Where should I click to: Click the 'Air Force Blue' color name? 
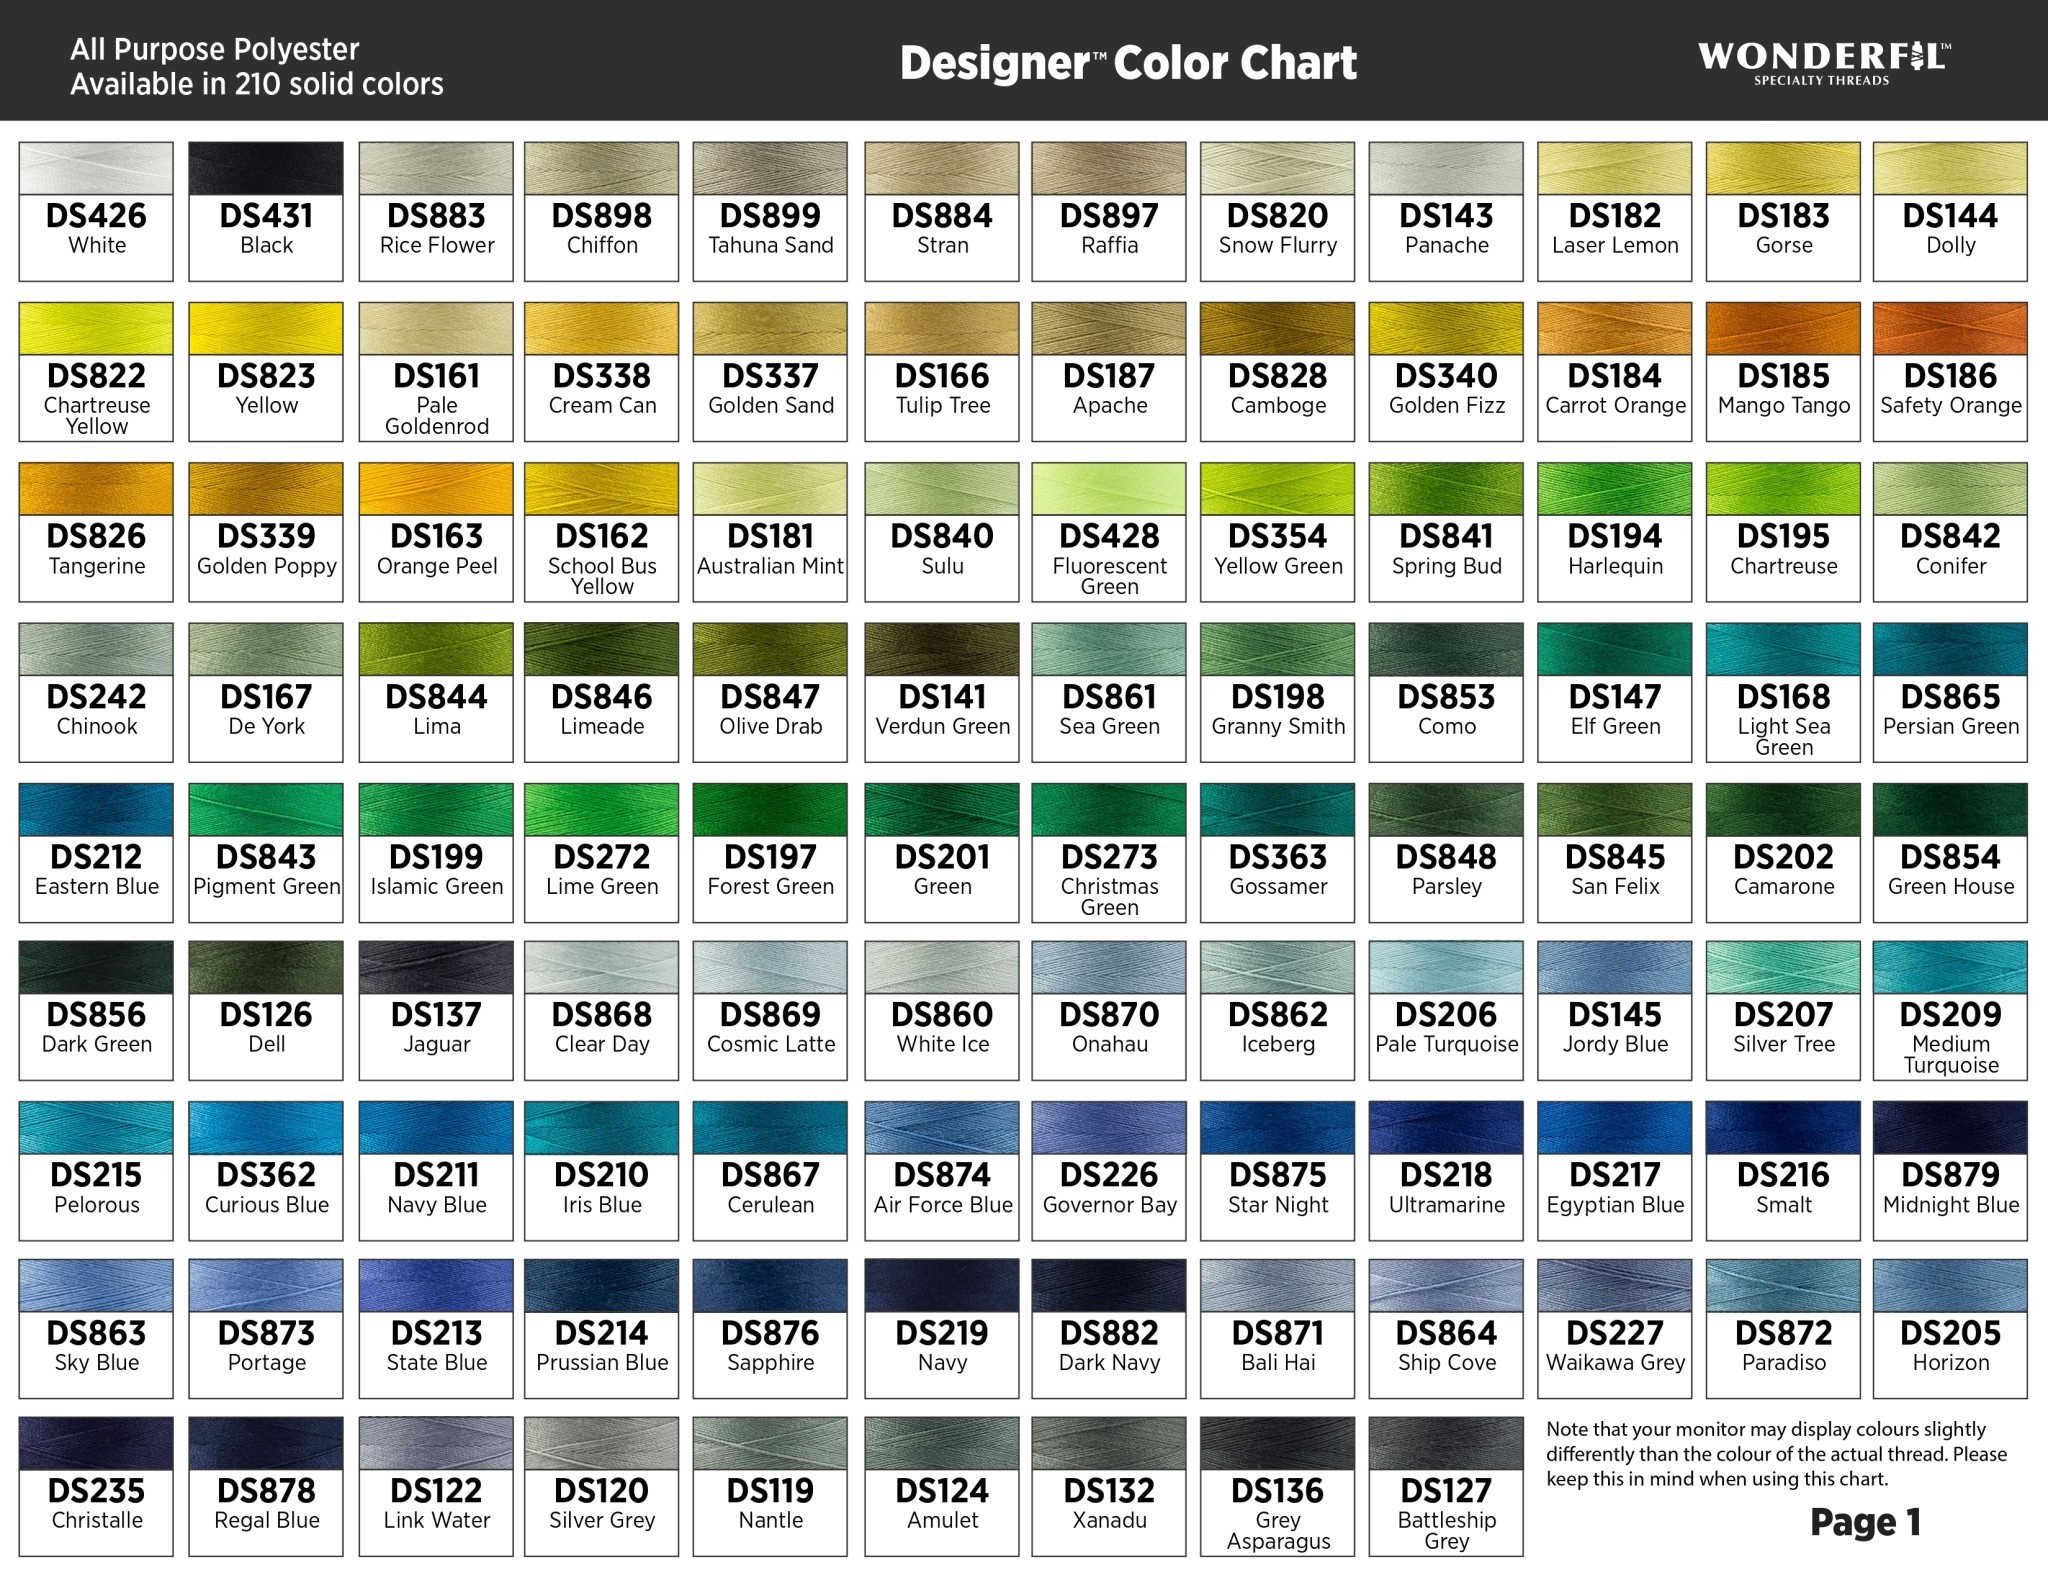pos(943,1205)
